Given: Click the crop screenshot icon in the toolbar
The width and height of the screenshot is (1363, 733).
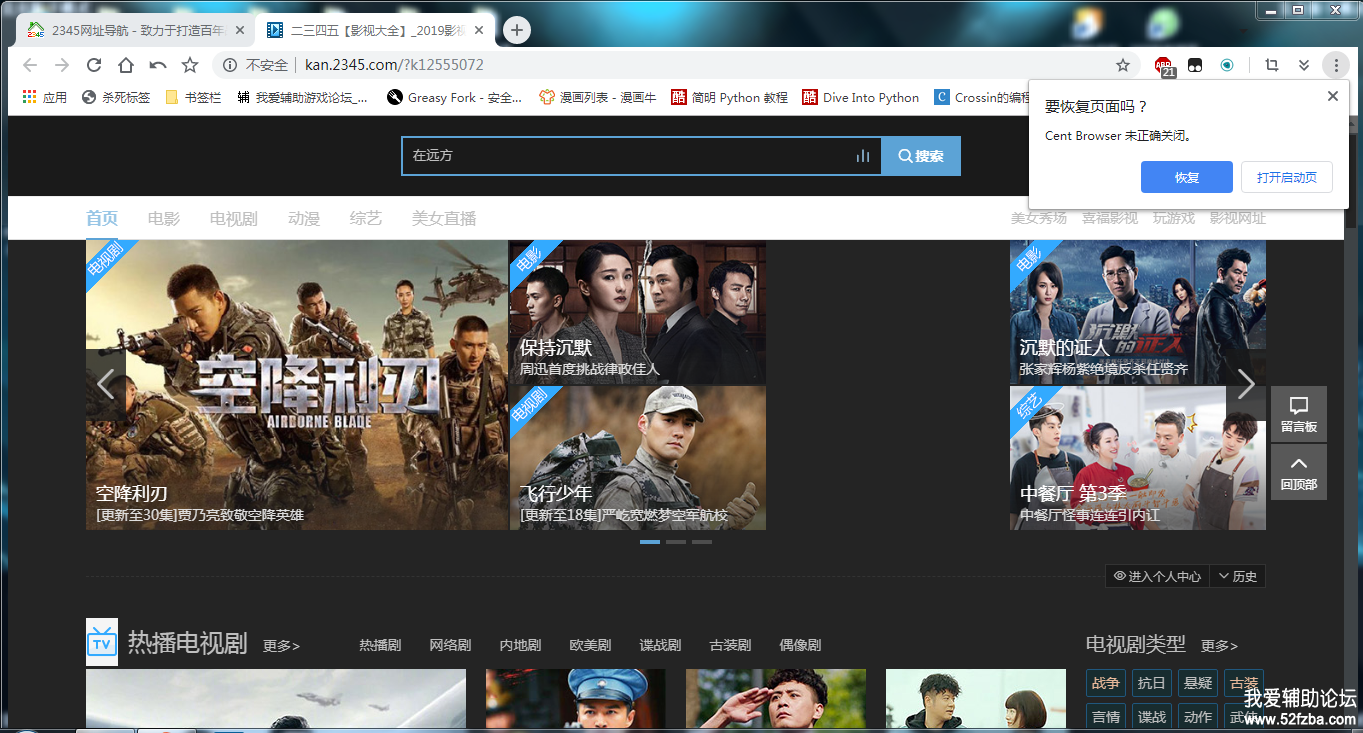Looking at the screenshot, I should tap(1272, 65).
